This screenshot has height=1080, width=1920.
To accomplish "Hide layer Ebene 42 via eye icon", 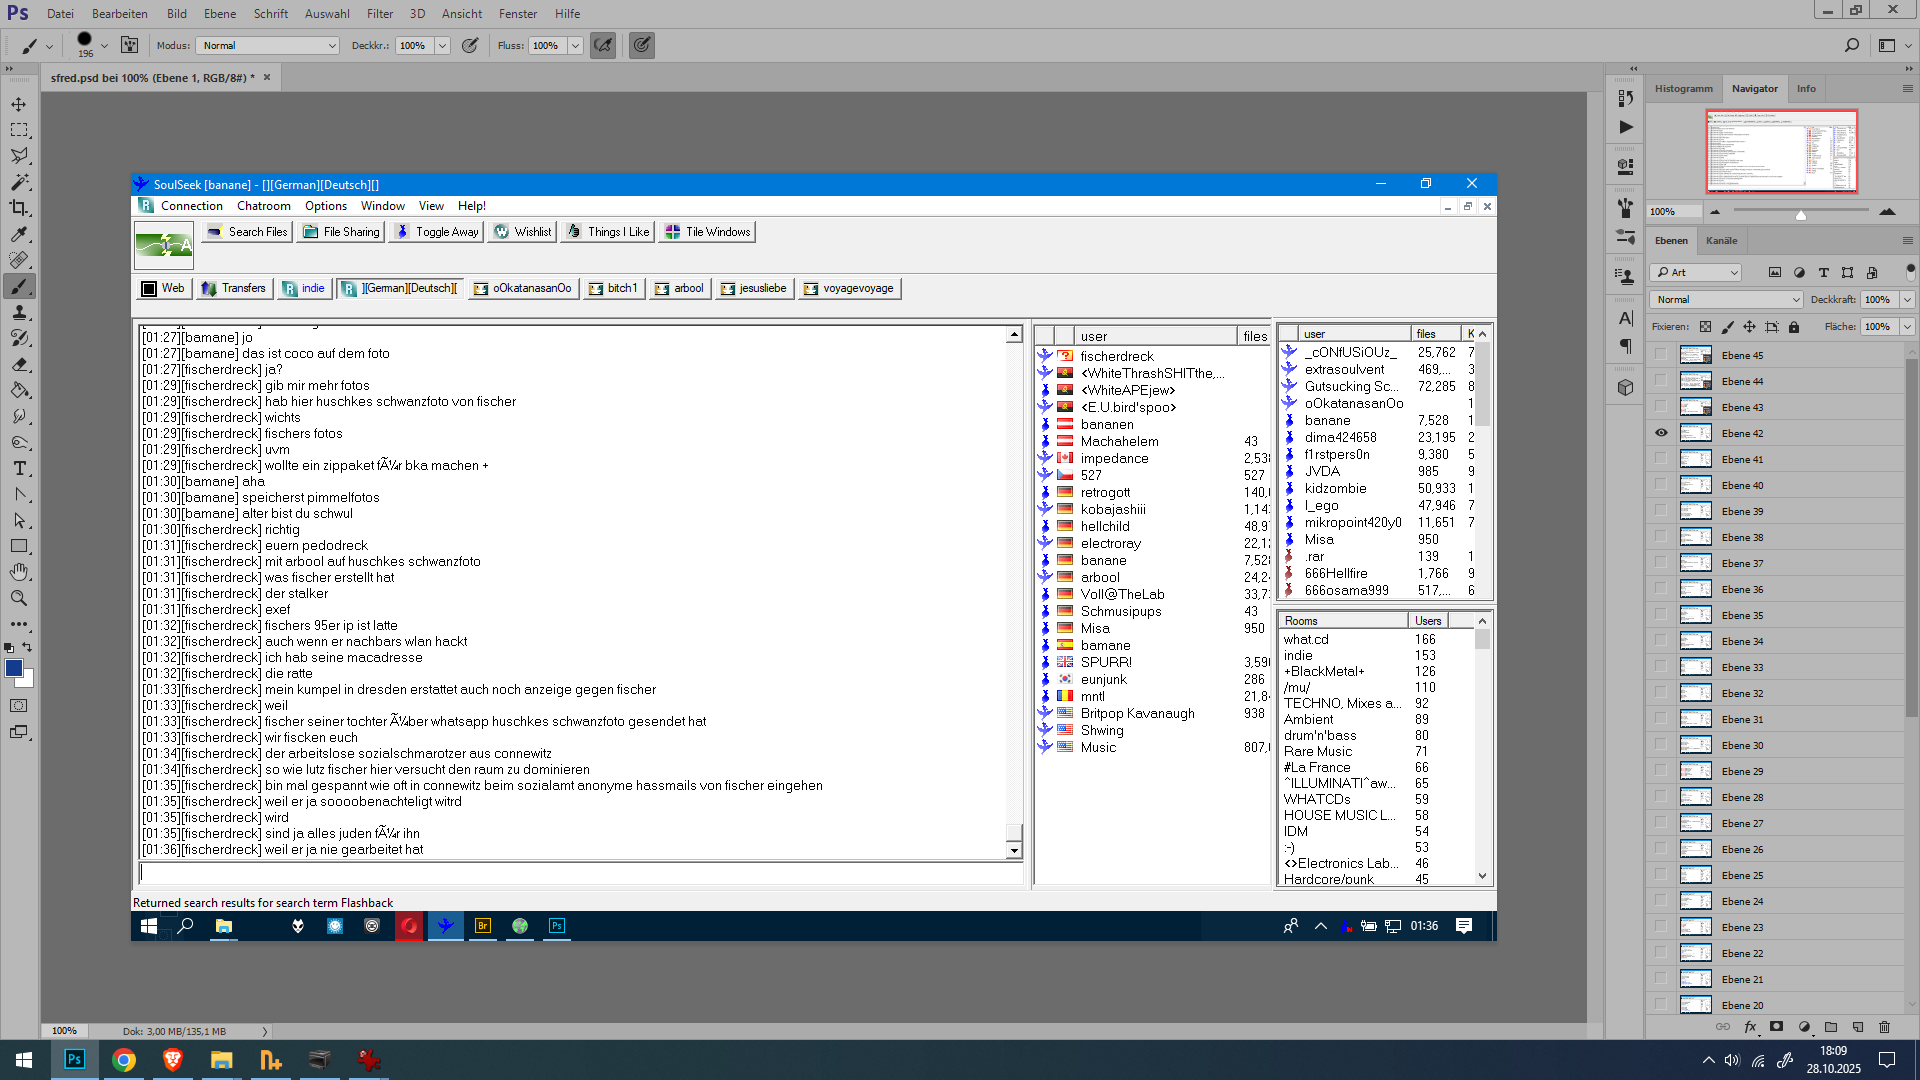I will pos(1661,433).
